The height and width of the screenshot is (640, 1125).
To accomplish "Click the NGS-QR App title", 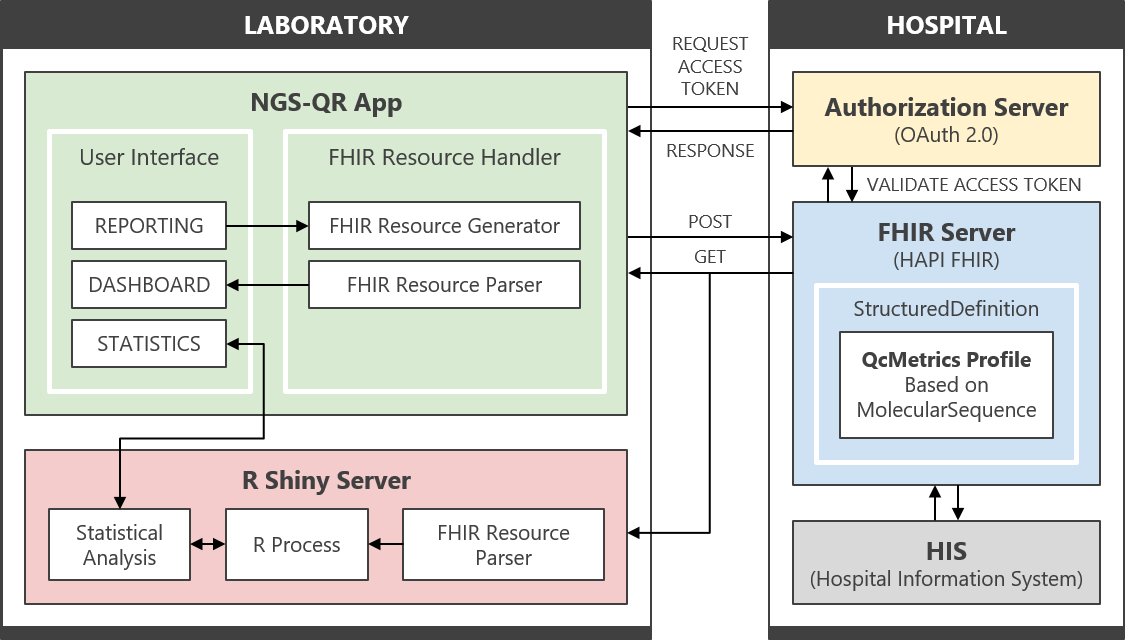I will (x=326, y=102).
